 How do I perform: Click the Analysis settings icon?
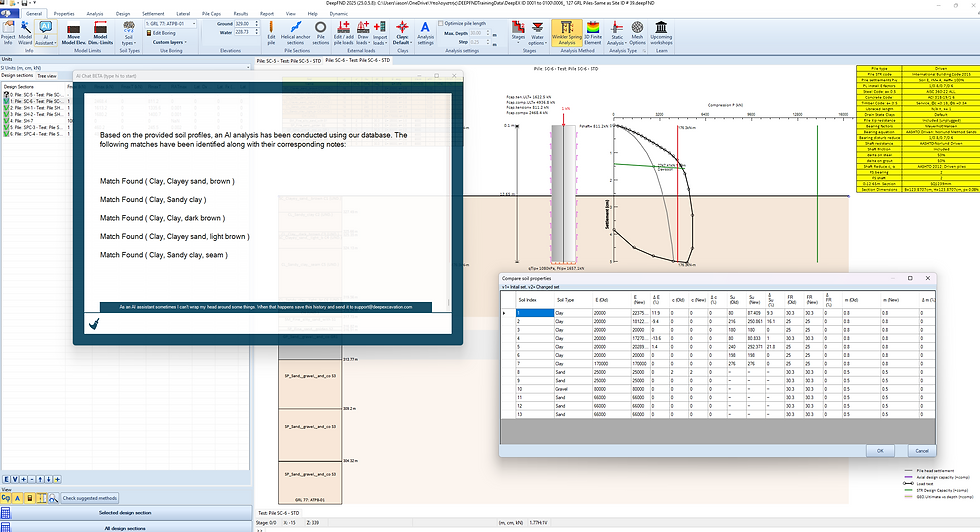pos(425,33)
